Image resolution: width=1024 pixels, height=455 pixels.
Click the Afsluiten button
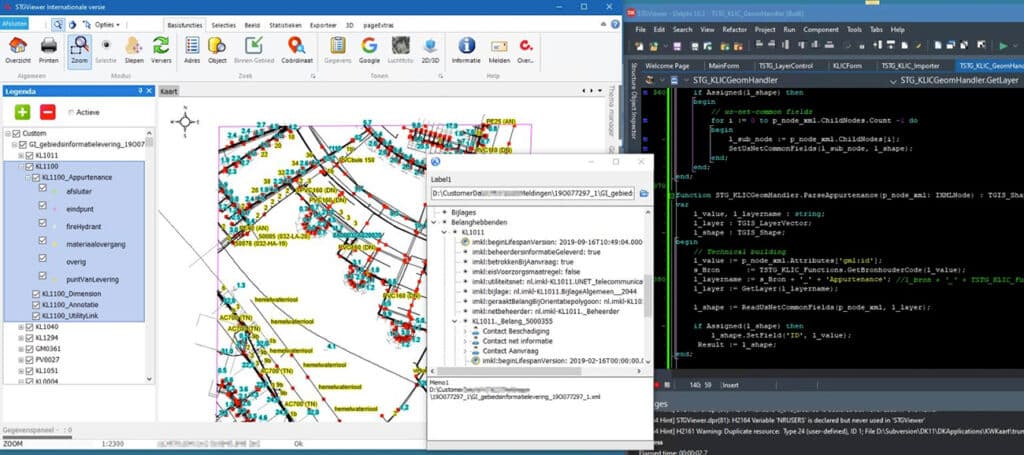pyautogui.click(x=14, y=24)
